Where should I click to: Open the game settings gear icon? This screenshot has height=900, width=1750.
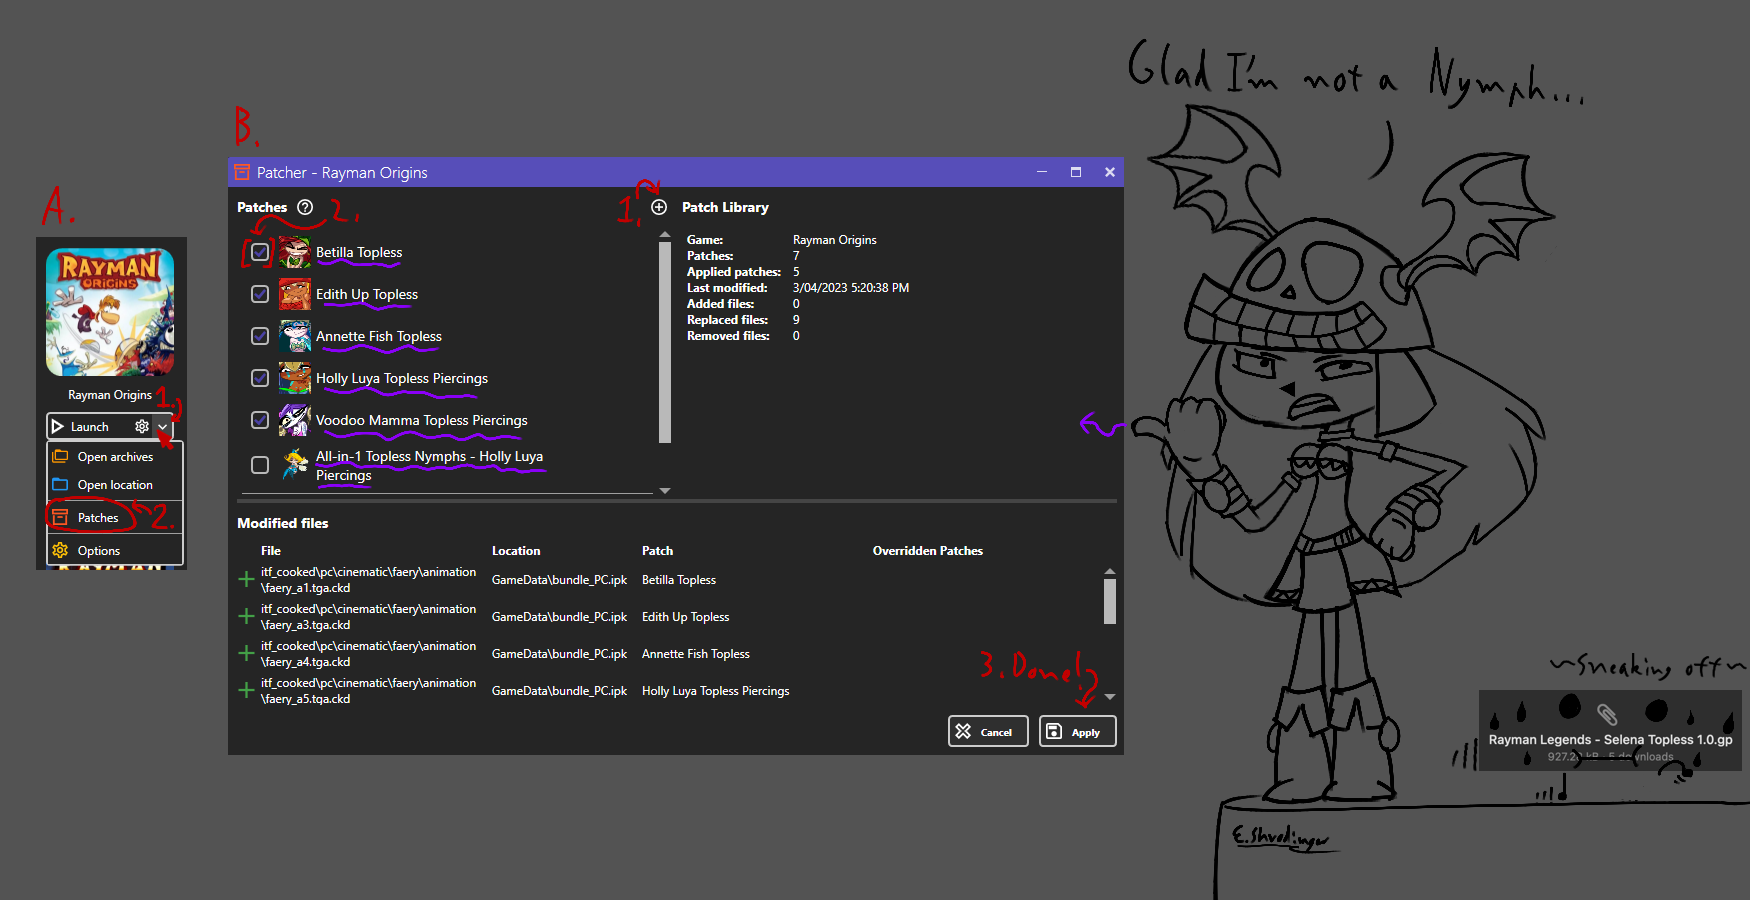point(142,426)
